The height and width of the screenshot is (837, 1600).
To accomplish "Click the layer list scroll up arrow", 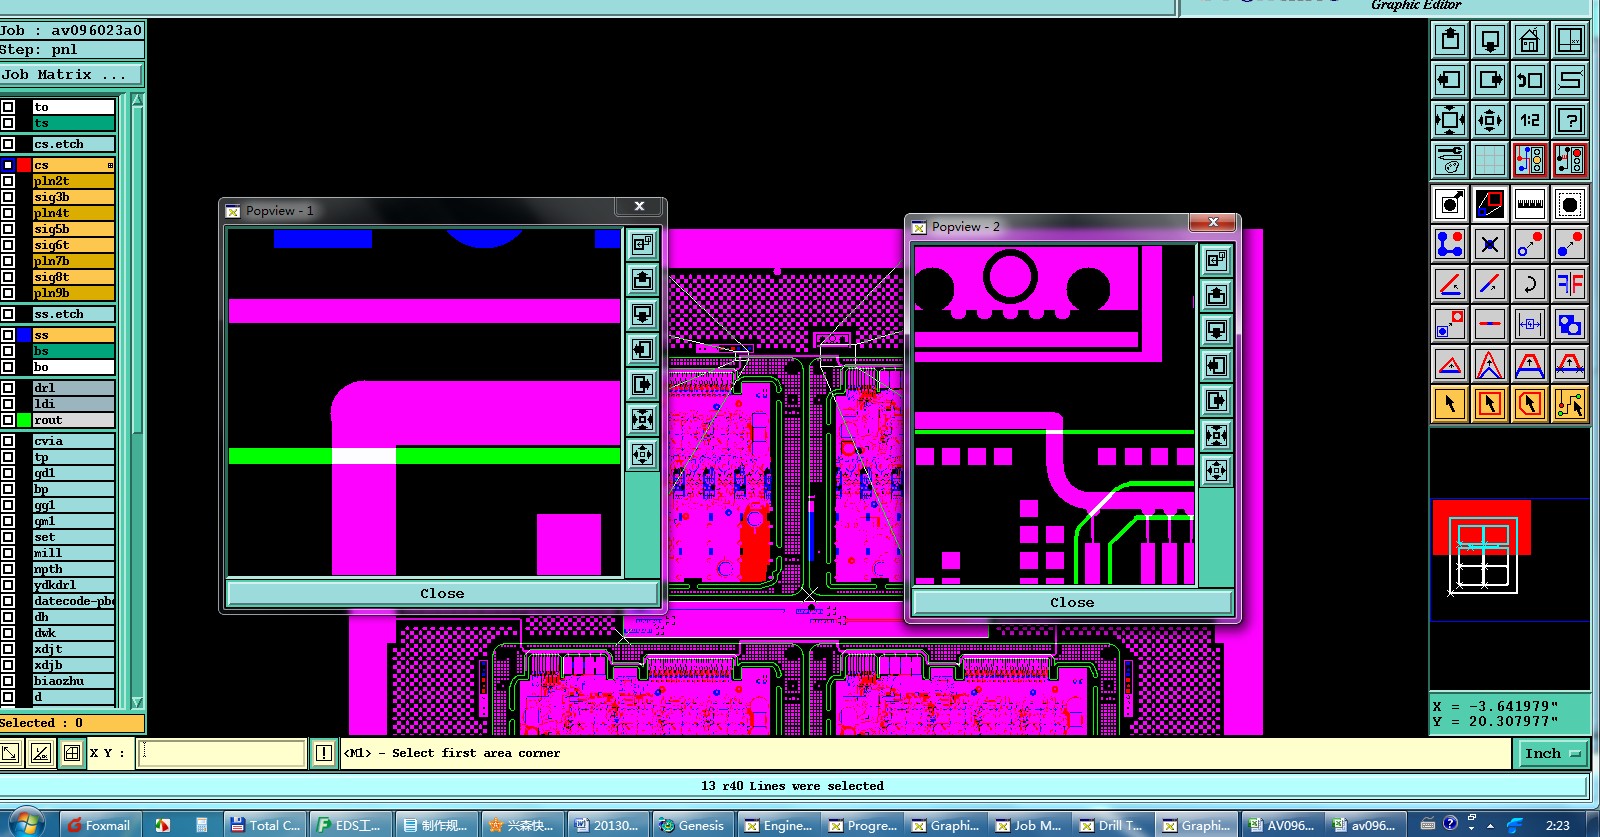I will pos(138,100).
